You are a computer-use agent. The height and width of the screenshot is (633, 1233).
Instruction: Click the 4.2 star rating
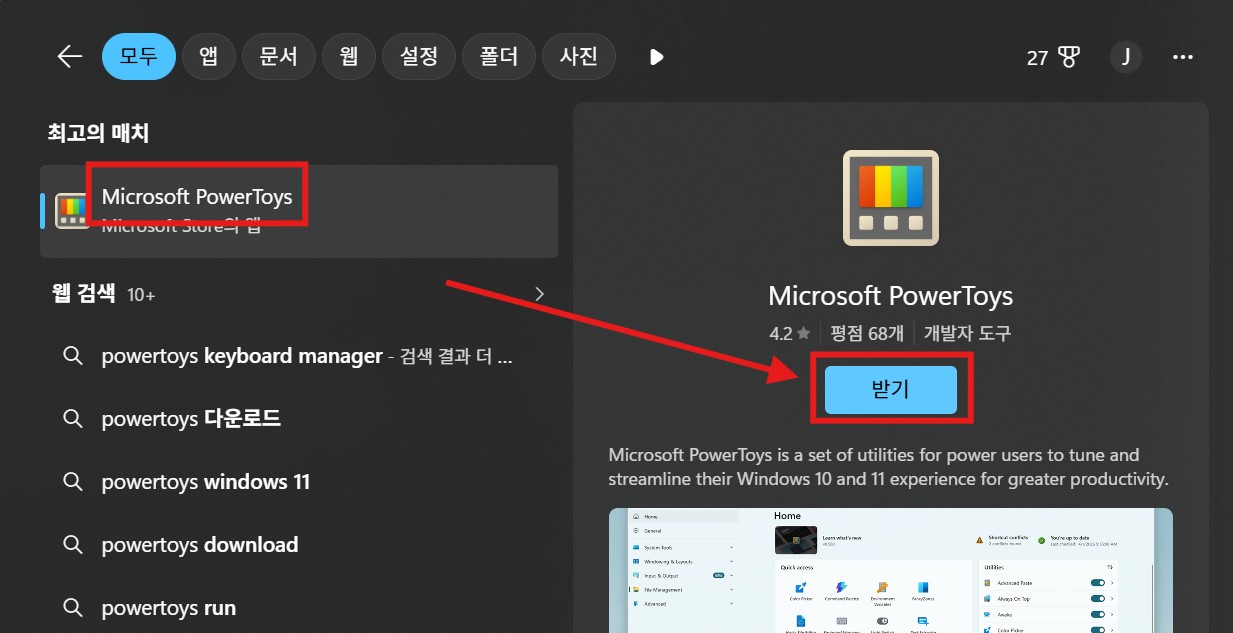pos(789,333)
